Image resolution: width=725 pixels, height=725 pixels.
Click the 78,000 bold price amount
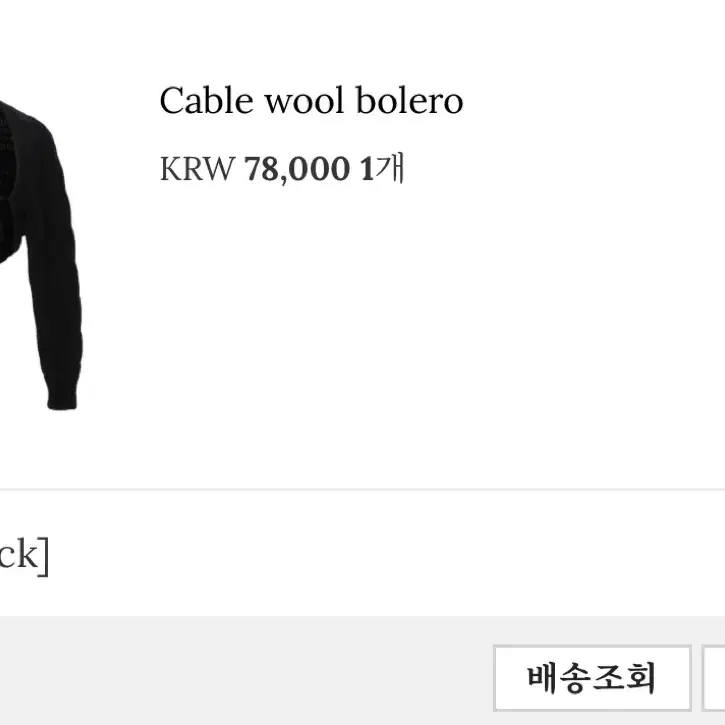(297, 169)
